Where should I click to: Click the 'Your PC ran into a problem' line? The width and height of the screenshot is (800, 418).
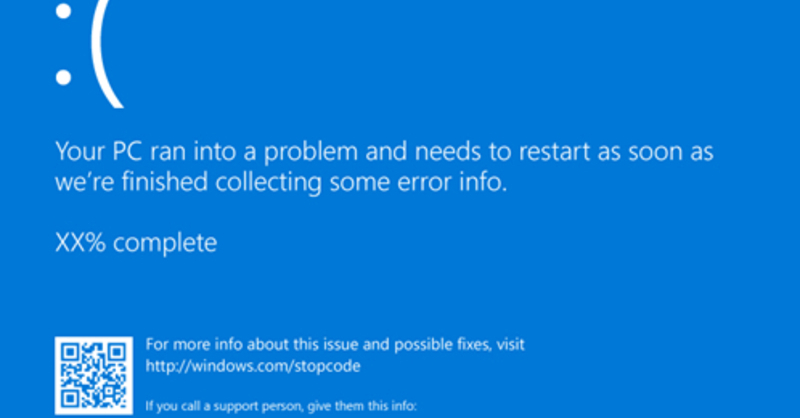pos(388,153)
